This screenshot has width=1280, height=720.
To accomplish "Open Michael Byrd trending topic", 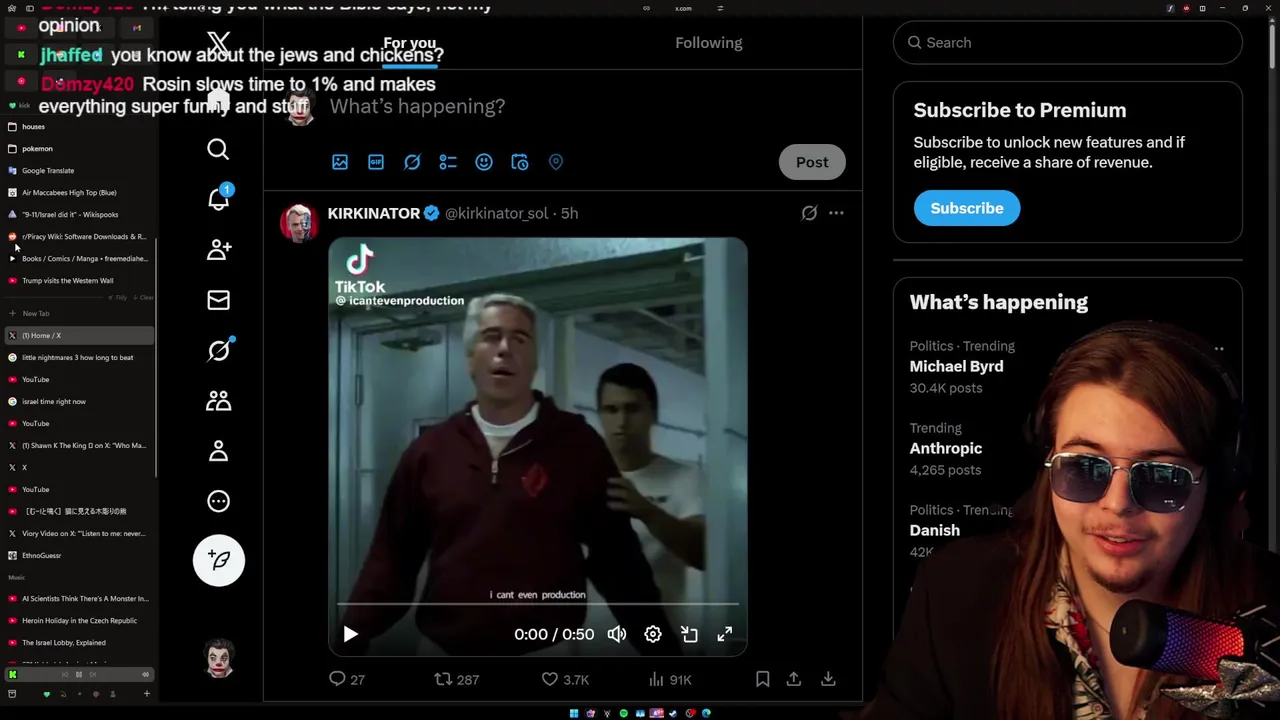I will tap(956, 366).
